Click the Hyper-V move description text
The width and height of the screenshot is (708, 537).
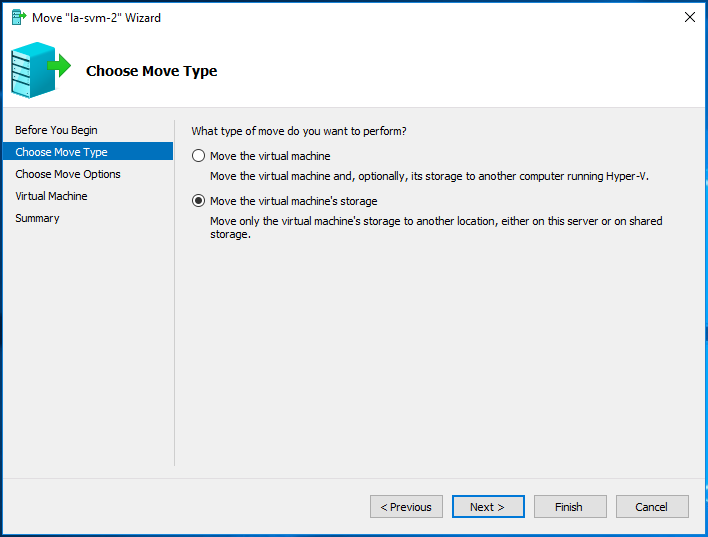point(429,176)
